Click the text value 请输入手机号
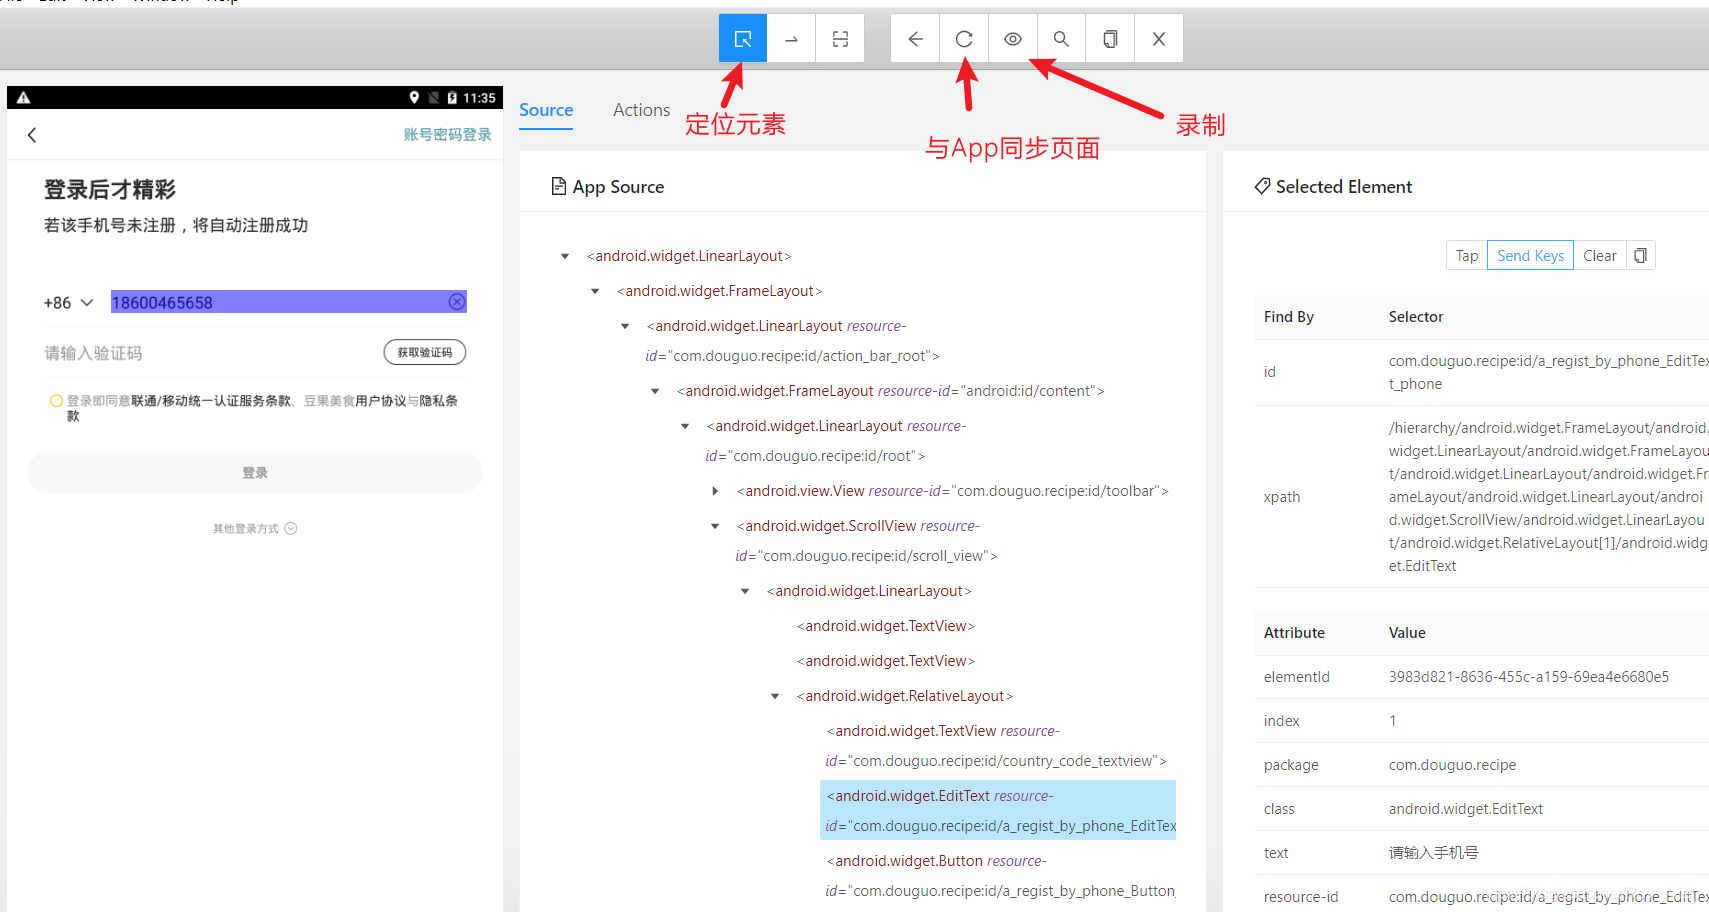The height and width of the screenshot is (912, 1709). coord(1433,853)
